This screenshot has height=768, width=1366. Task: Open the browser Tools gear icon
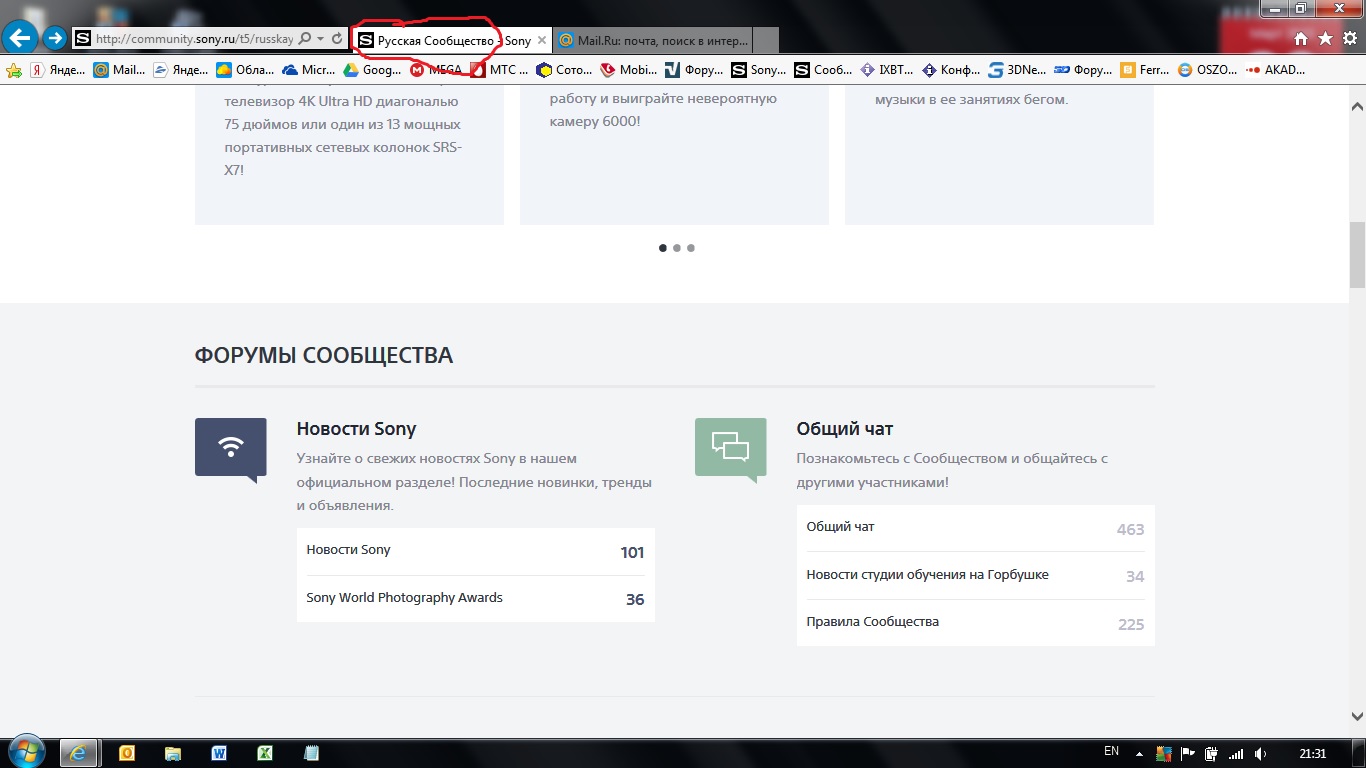(x=1349, y=39)
